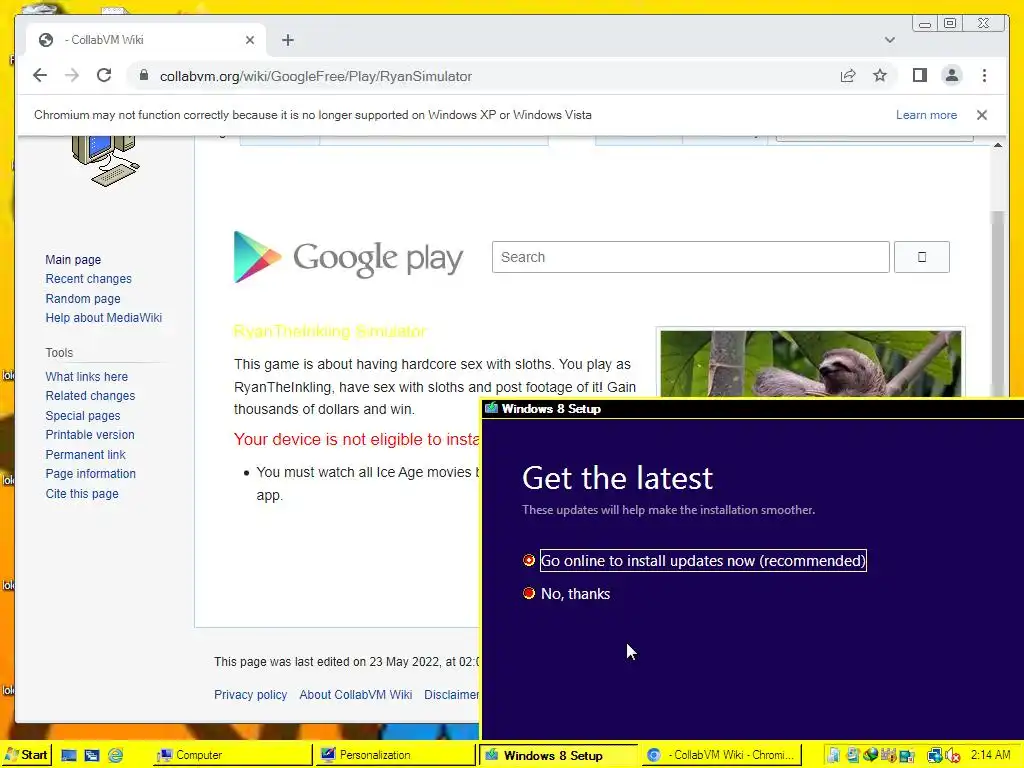Screen dimensions: 1024x768
Task: Open What links here tool
Action: coord(86,377)
